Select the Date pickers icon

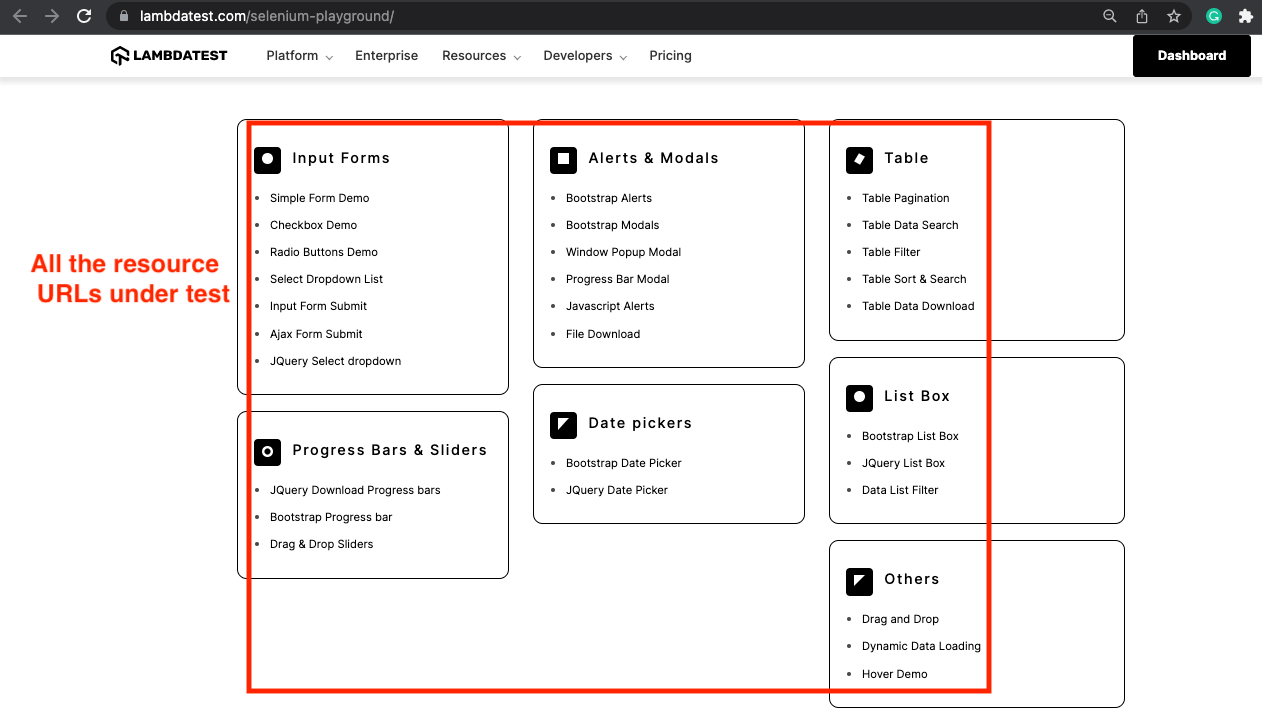[563, 424]
